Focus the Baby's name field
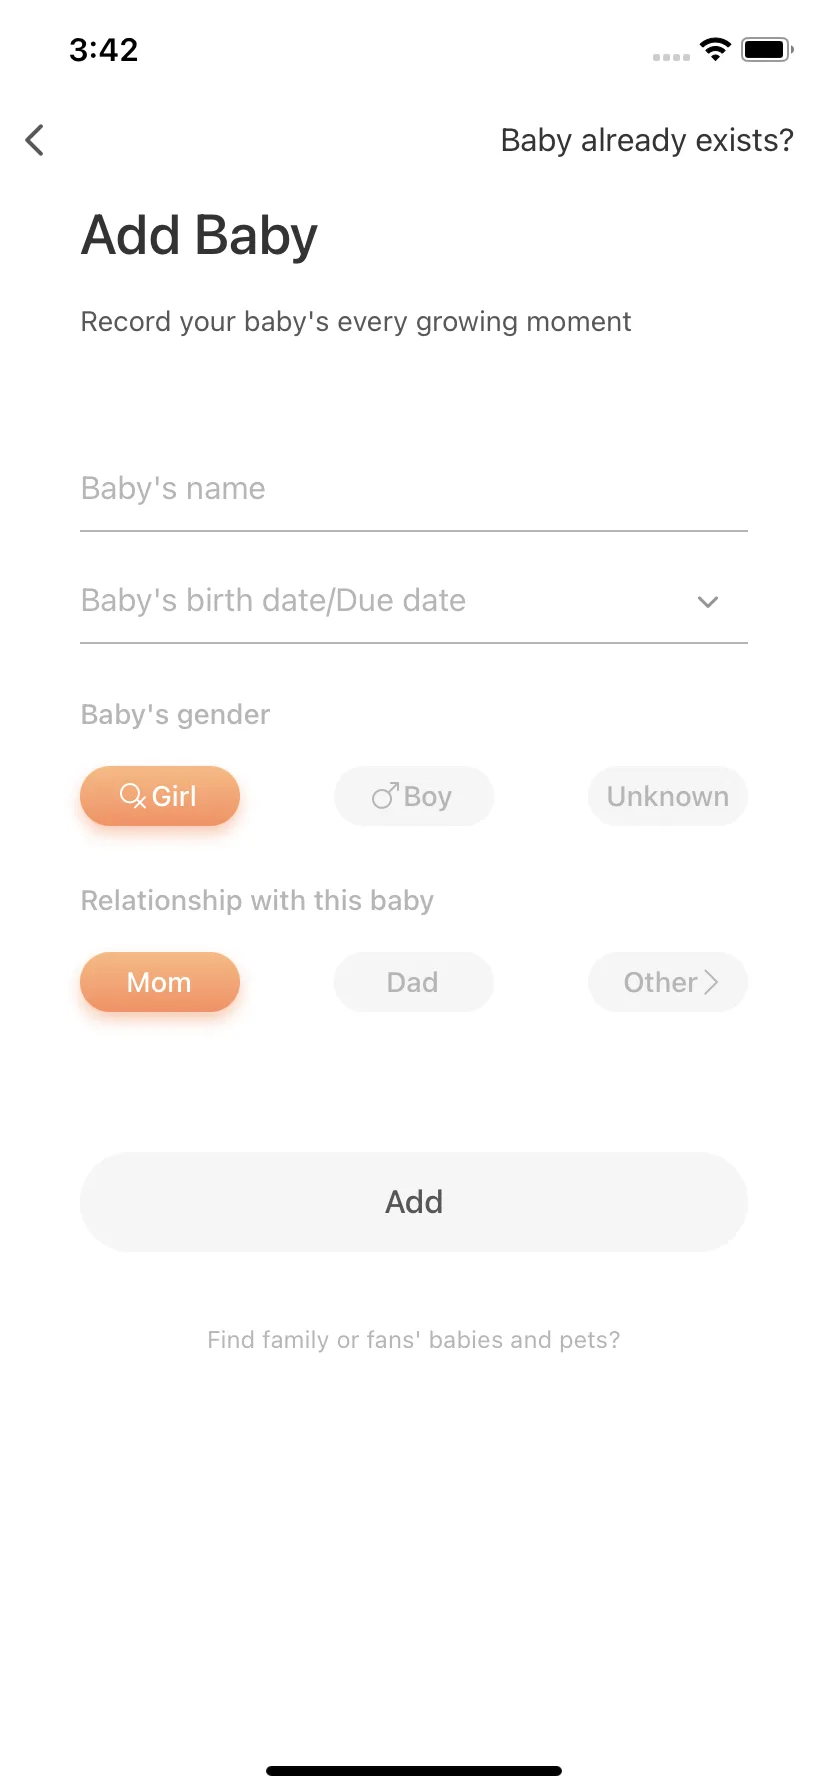The image size is (828, 1792). coord(414,489)
